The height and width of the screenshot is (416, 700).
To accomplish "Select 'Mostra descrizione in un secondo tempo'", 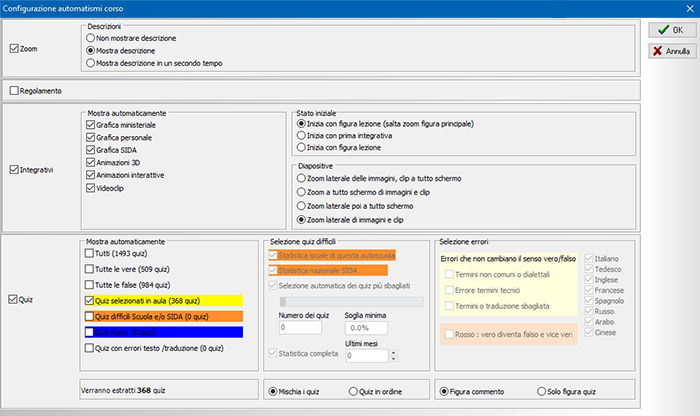I will point(93,62).
